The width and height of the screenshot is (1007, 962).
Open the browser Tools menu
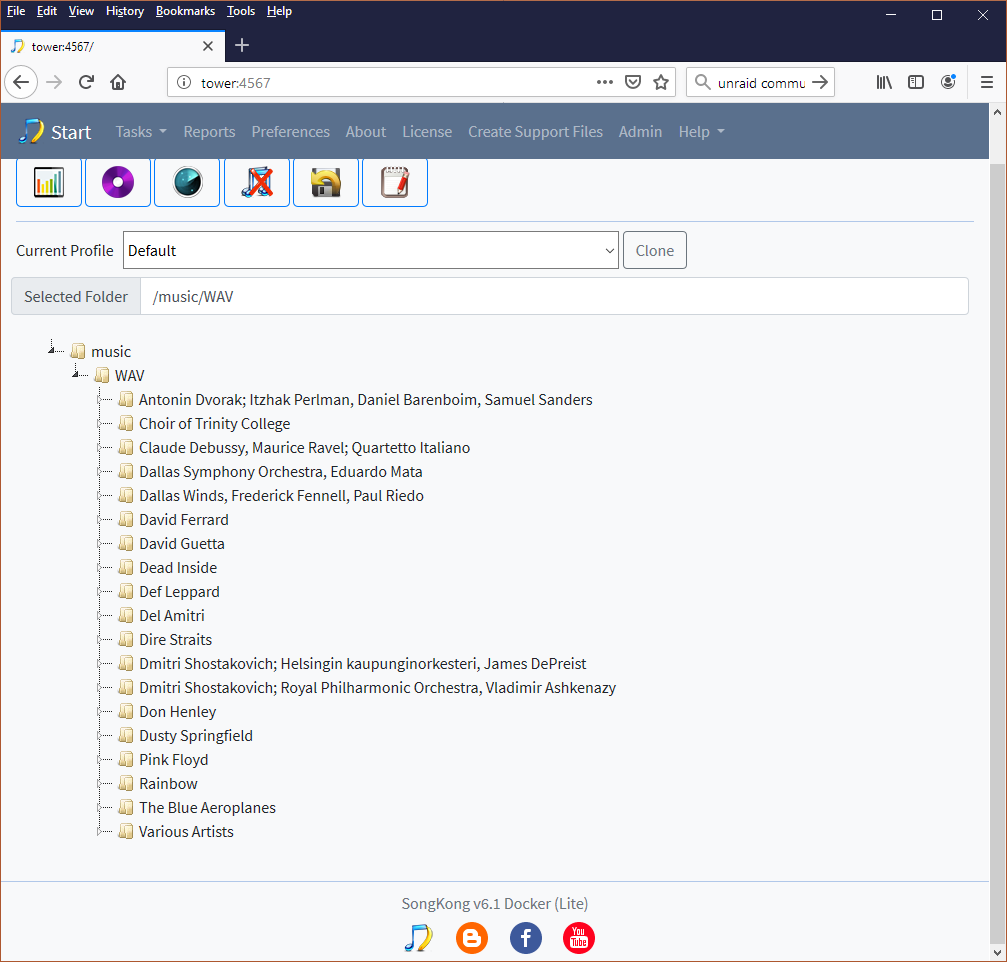coord(241,11)
